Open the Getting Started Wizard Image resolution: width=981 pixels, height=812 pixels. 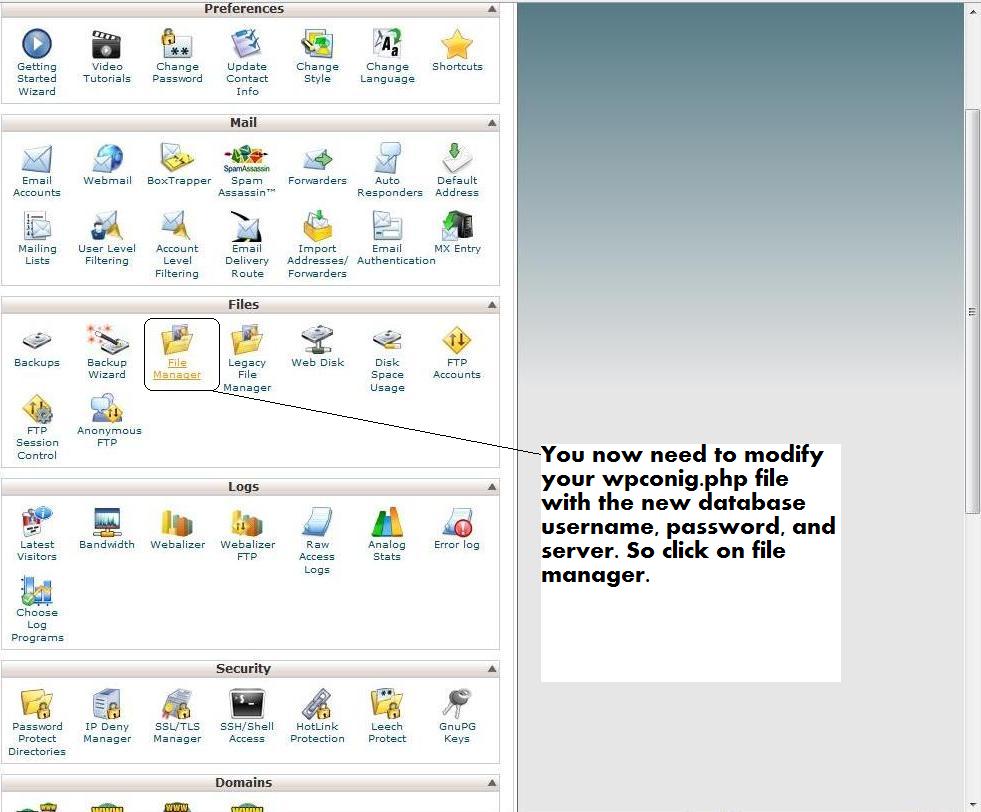click(x=37, y=63)
